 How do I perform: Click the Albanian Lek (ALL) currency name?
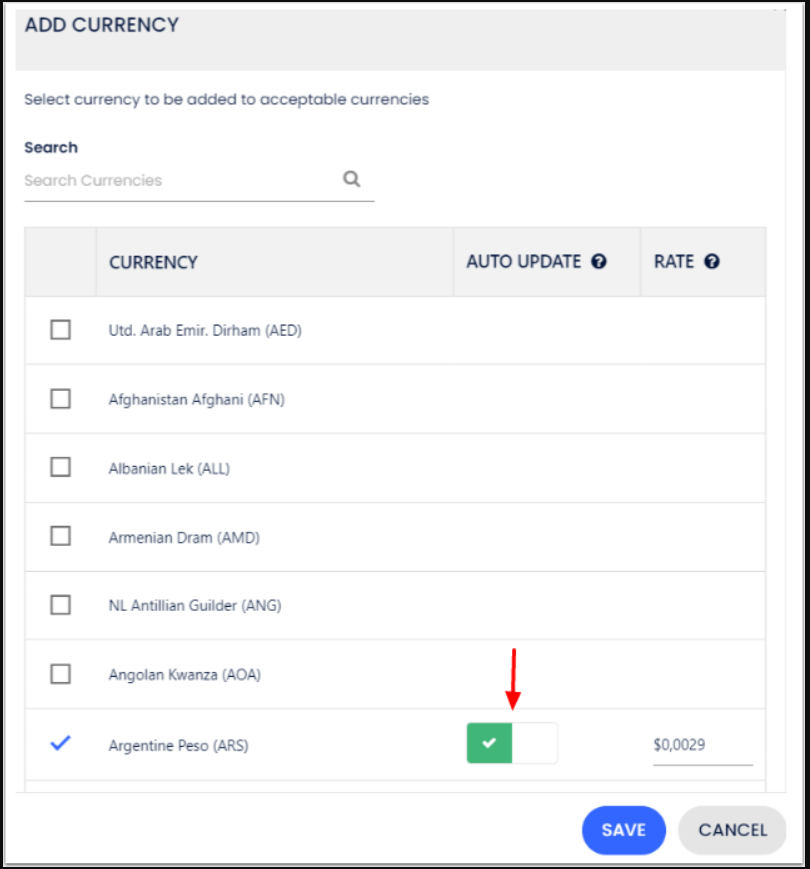tap(169, 468)
